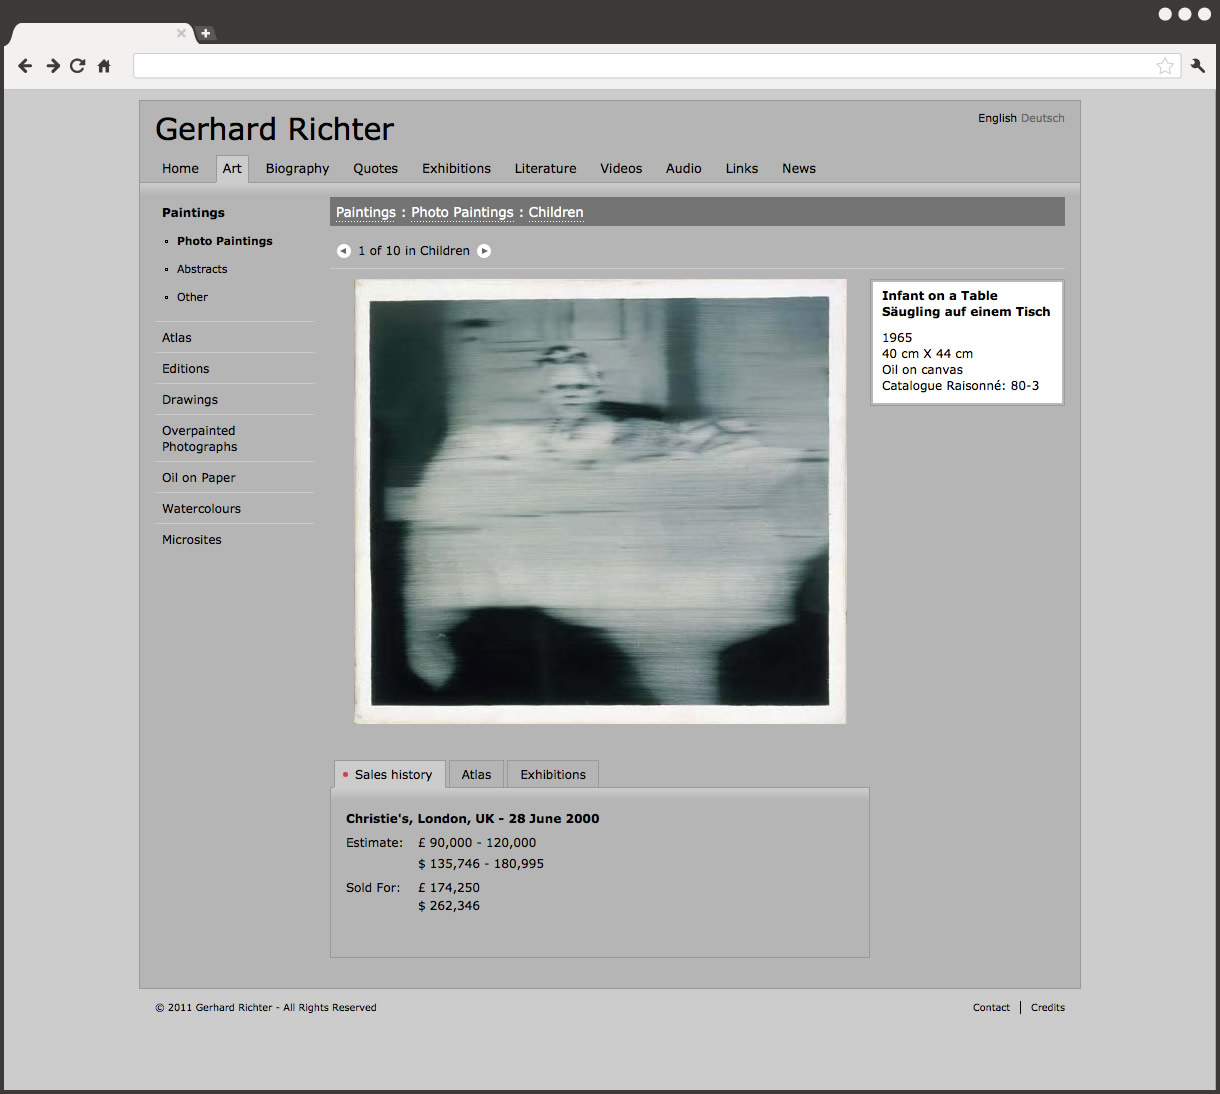Close the current browser tab
Image resolution: width=1220 pixels, height=1094 pixels.
click(181, 33)
